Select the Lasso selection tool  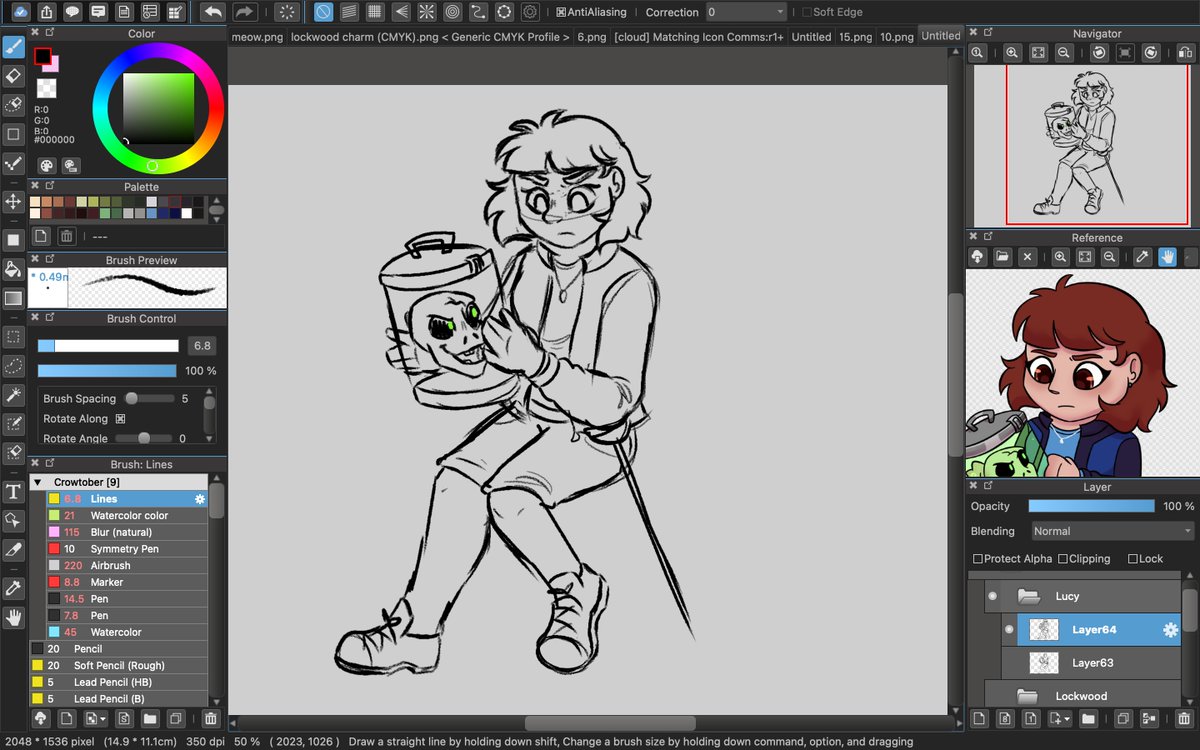click(x=13, y=366)
